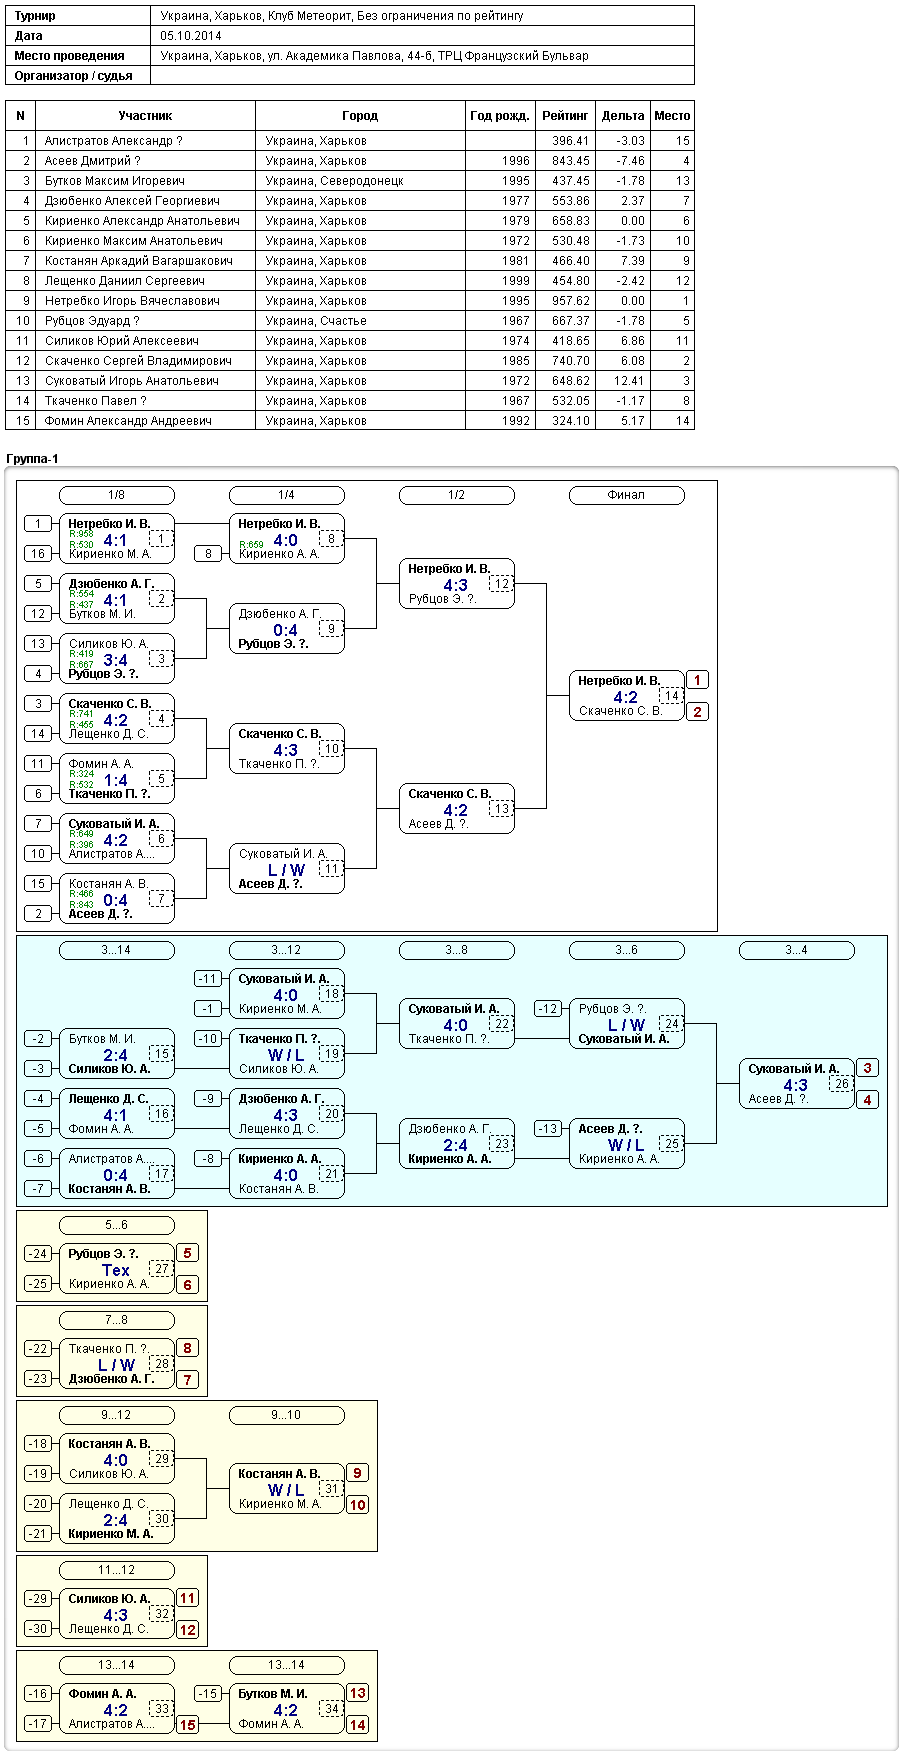Click the '9...12' round header
Screen dimensions: 908x1757
tap(117, 1415)
